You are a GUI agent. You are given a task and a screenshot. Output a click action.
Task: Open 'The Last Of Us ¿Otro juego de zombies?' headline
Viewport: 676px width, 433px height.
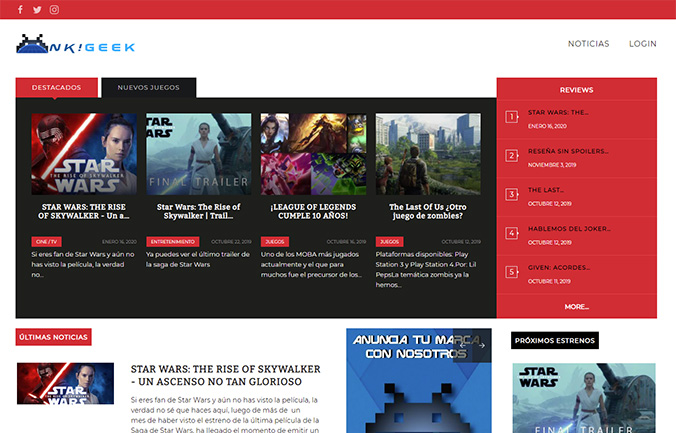428,211
